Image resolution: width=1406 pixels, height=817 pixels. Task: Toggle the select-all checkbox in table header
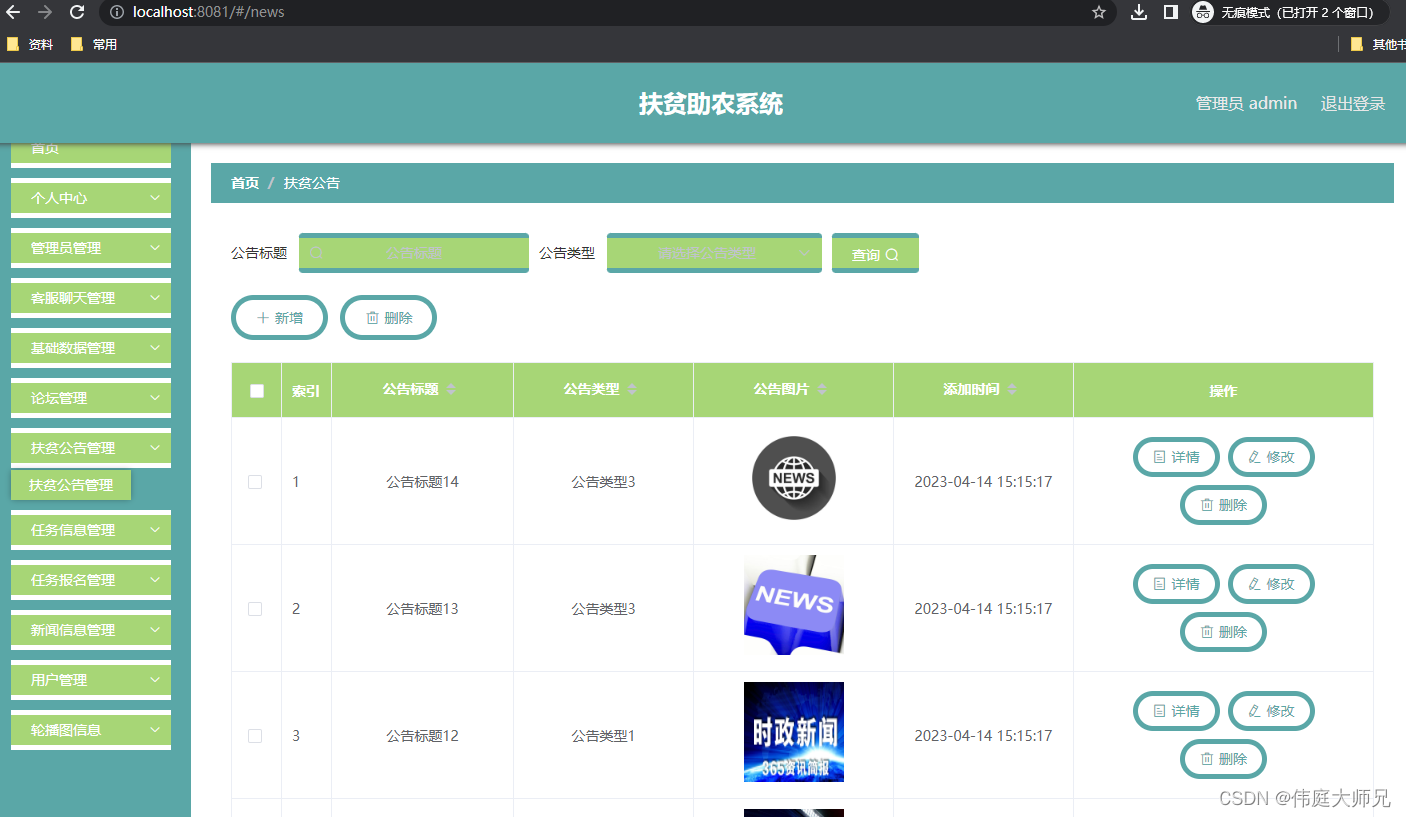(x=257, y=391)
